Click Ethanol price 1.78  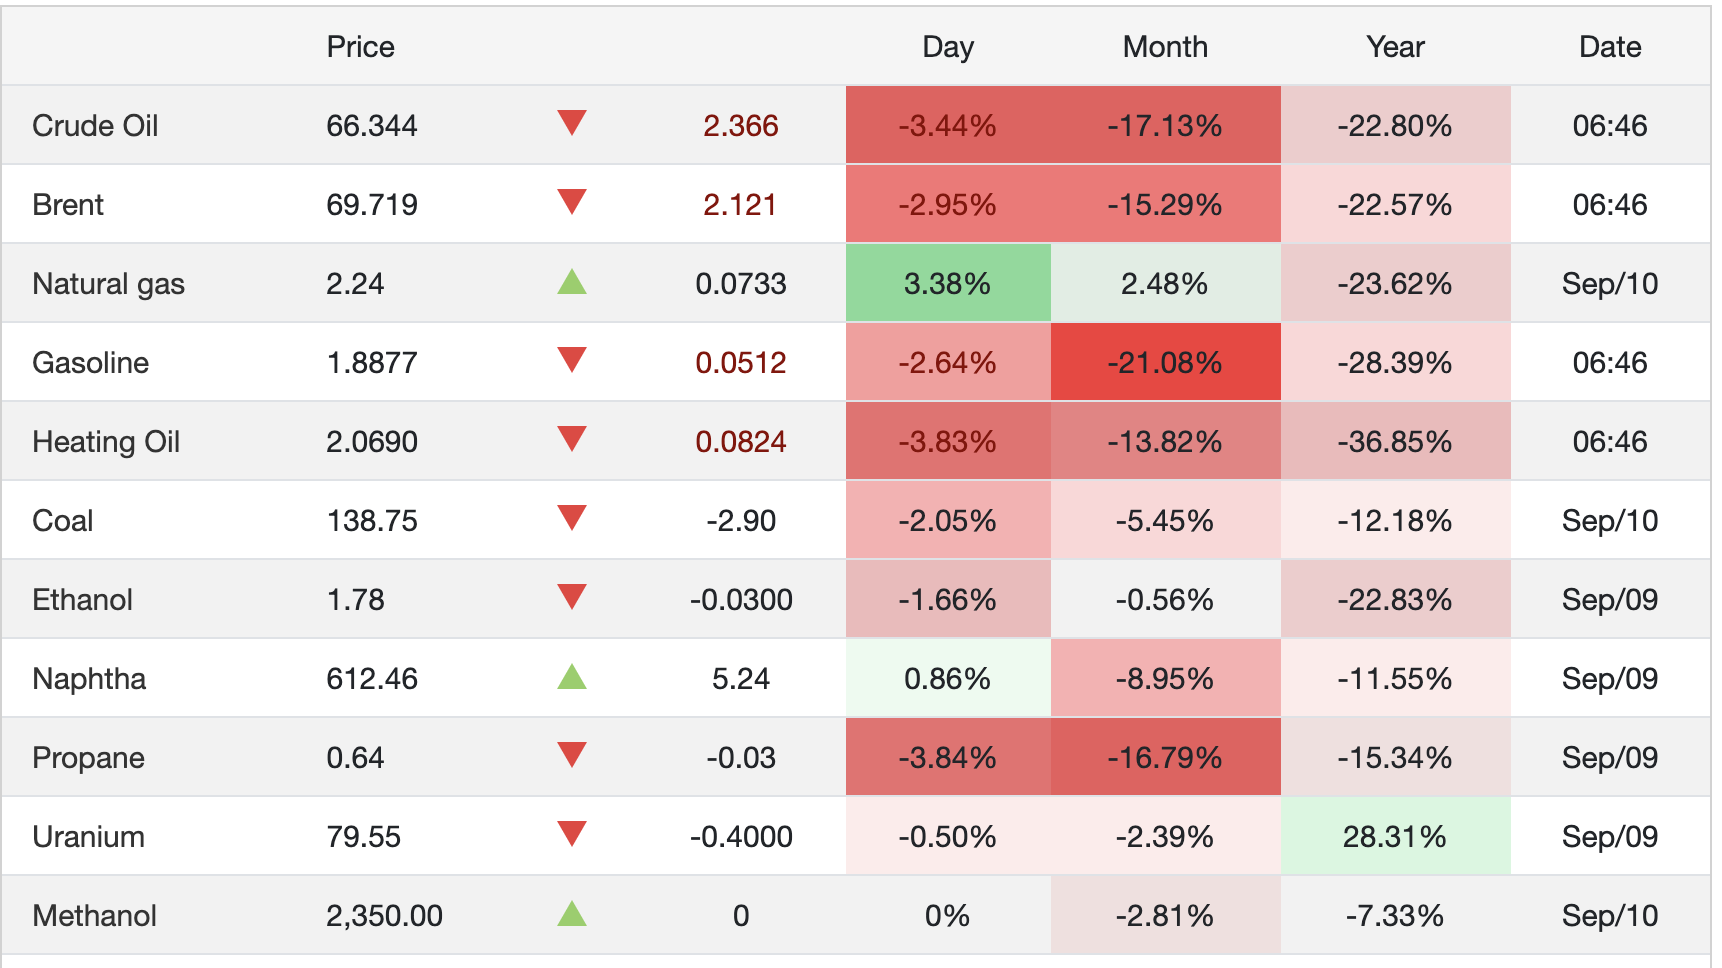click(x=355, y=600)
